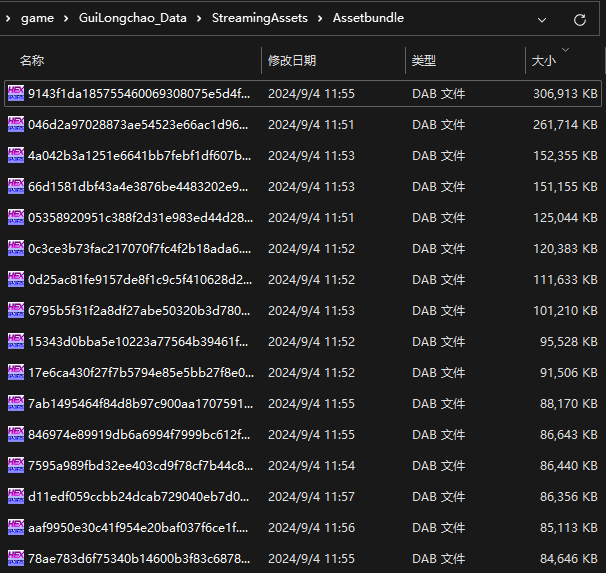606x573 pixels.
Task: Select file name aaf9950e30c41f95...
Action: (138, 527)
